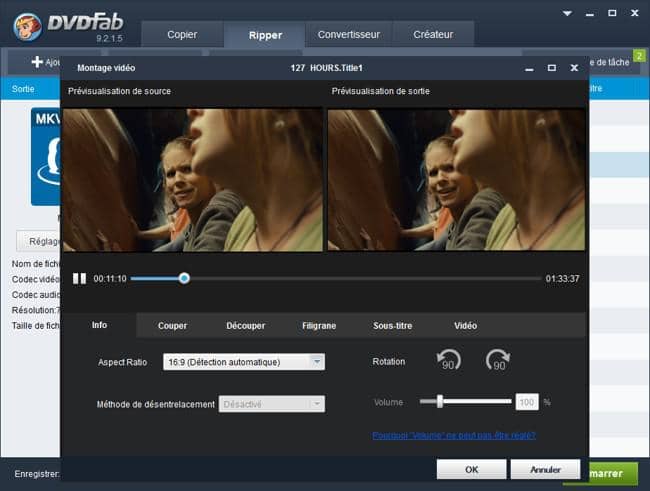Rotate video 90 degrees clockwise
Screen dimensions: 650x491
click(x=498, y=360)
